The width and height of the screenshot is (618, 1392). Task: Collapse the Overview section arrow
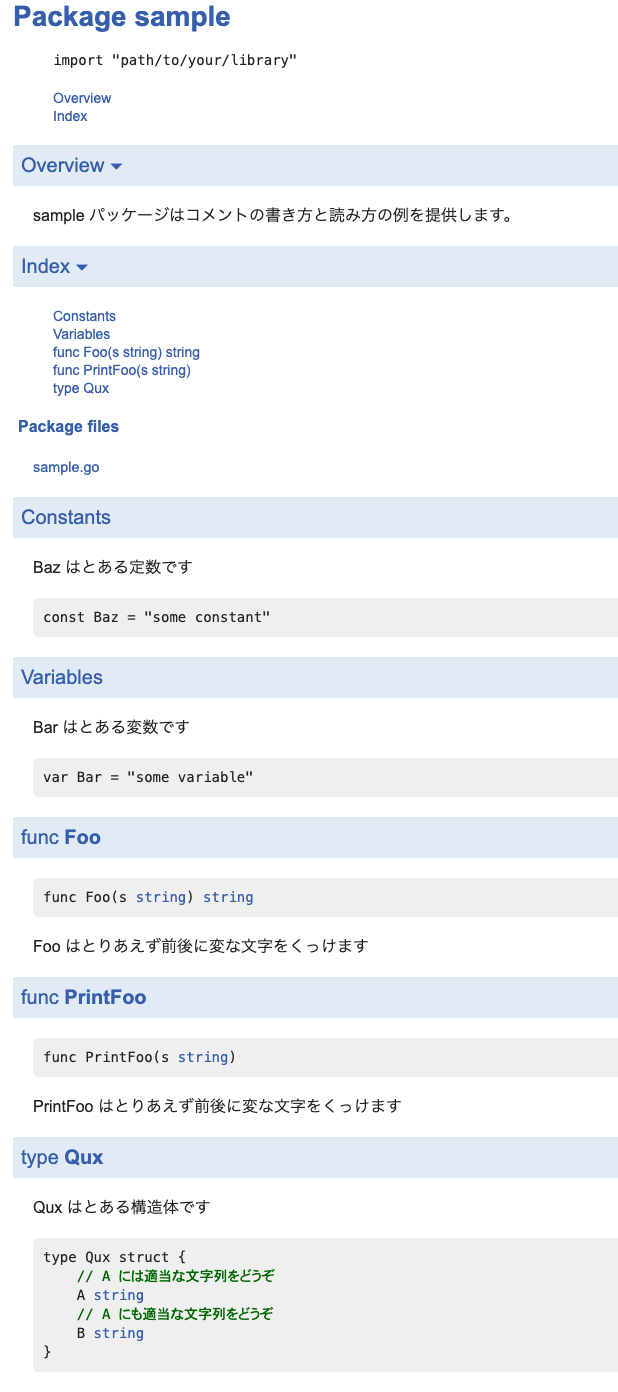(x=116, y=166)
